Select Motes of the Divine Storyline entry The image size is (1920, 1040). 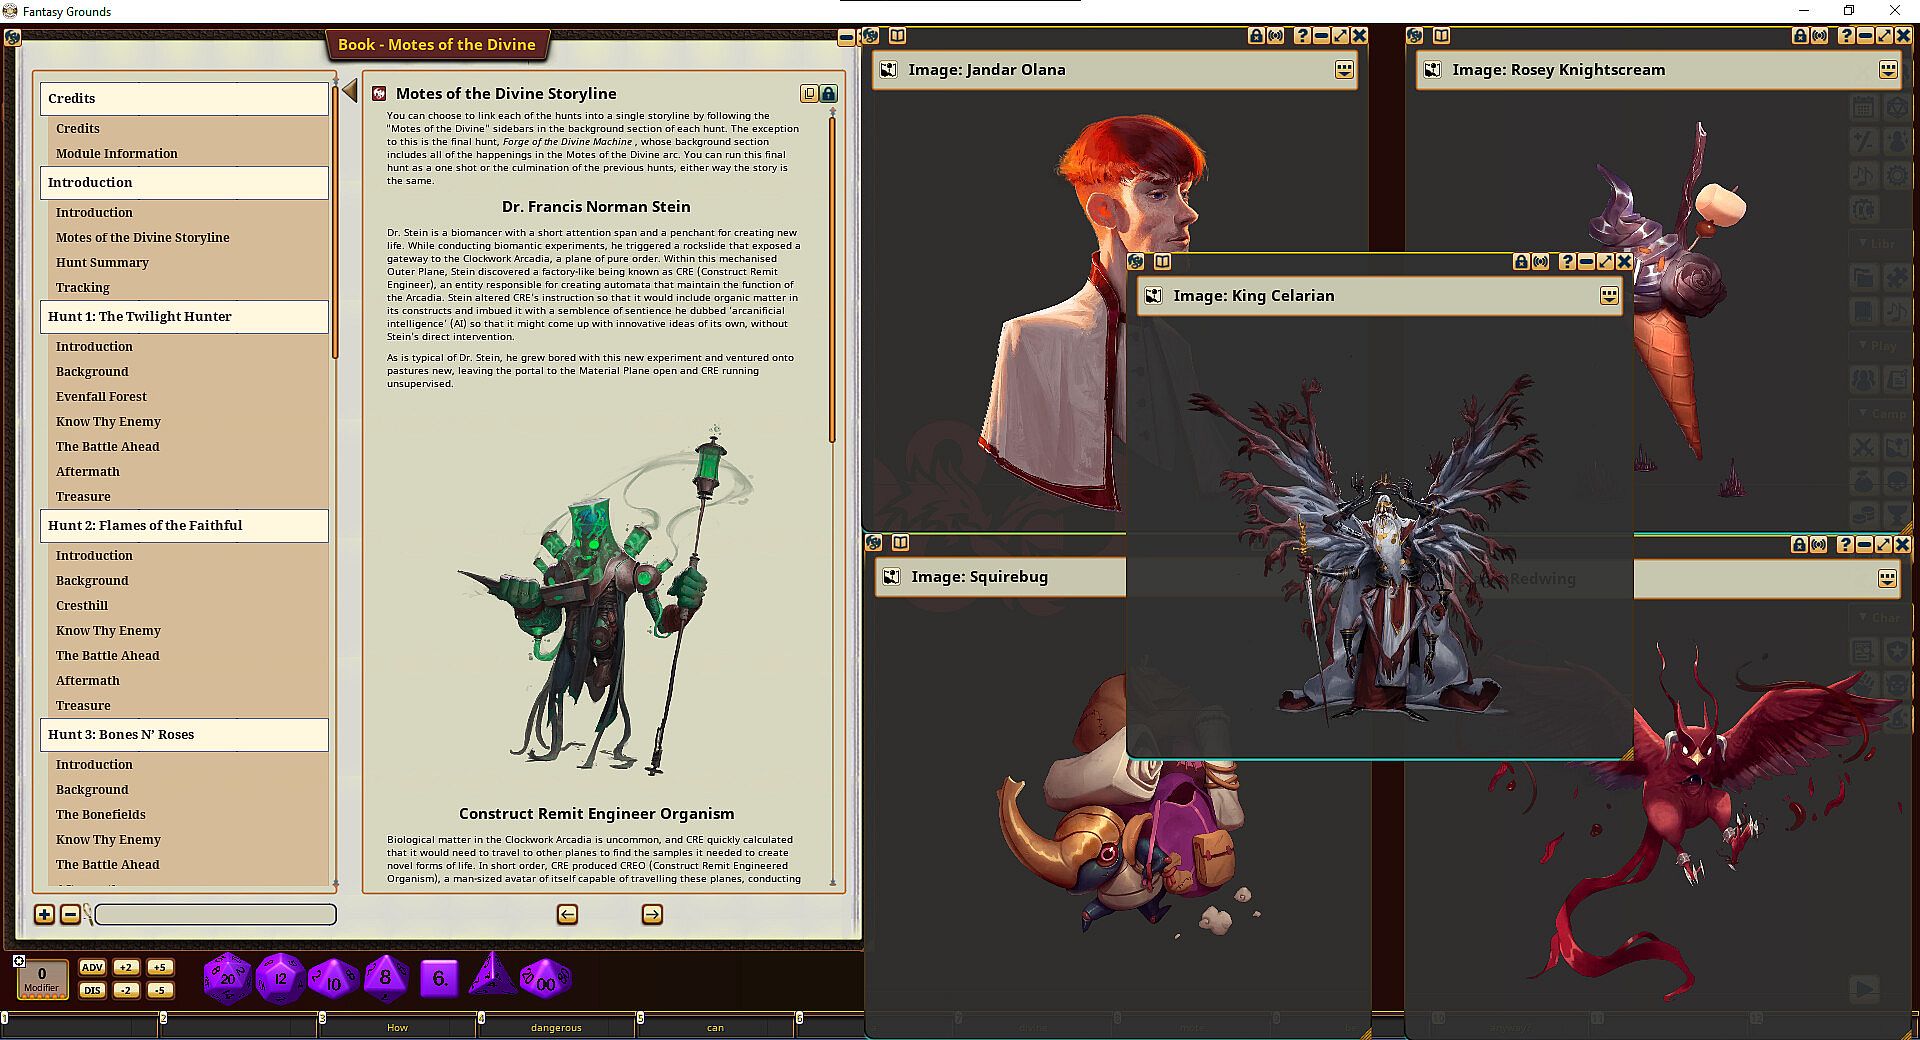click(x=142, y=237)
